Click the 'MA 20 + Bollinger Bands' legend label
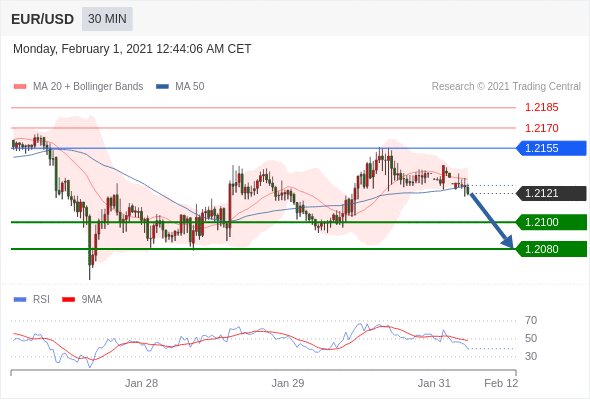The image size is (590, 400). [x=88, y=87]
